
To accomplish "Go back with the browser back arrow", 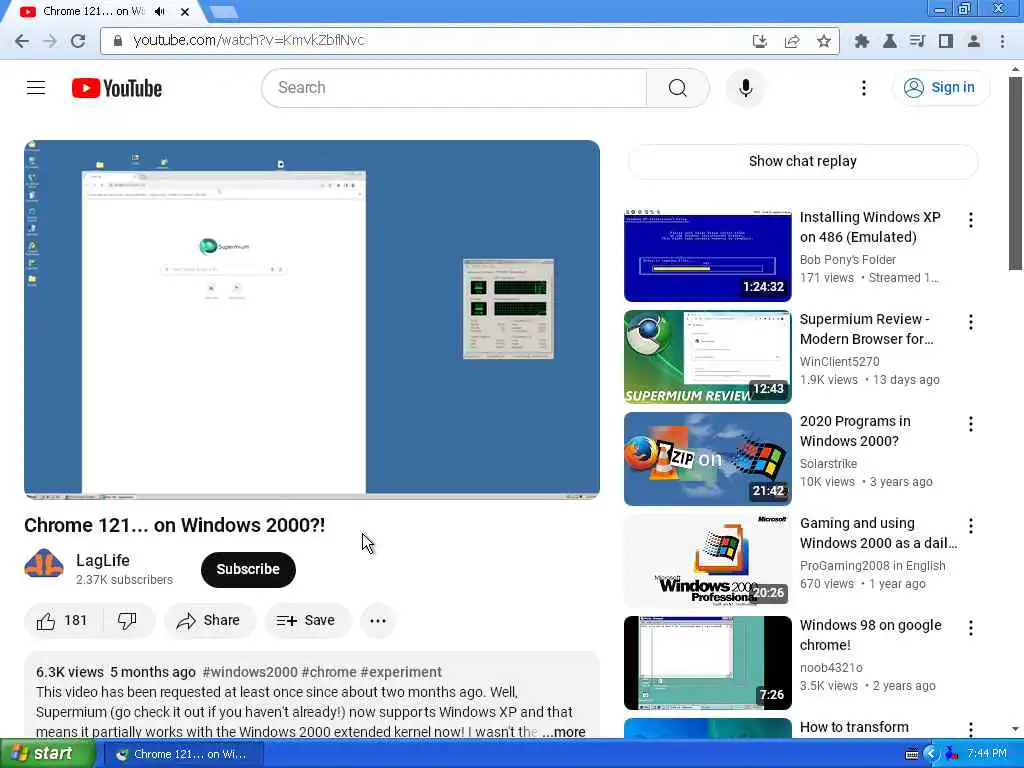I will 22,41.
